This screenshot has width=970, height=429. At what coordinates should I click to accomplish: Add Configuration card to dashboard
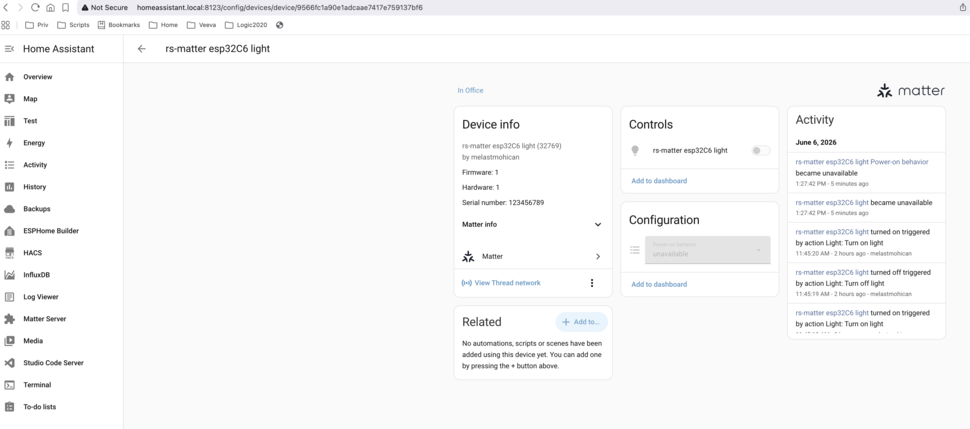coord(659,284)
